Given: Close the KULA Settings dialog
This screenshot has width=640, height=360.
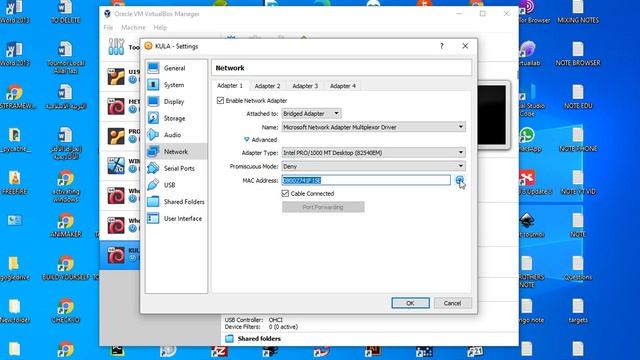Looking at the screenshot, I should click(465, 46).
